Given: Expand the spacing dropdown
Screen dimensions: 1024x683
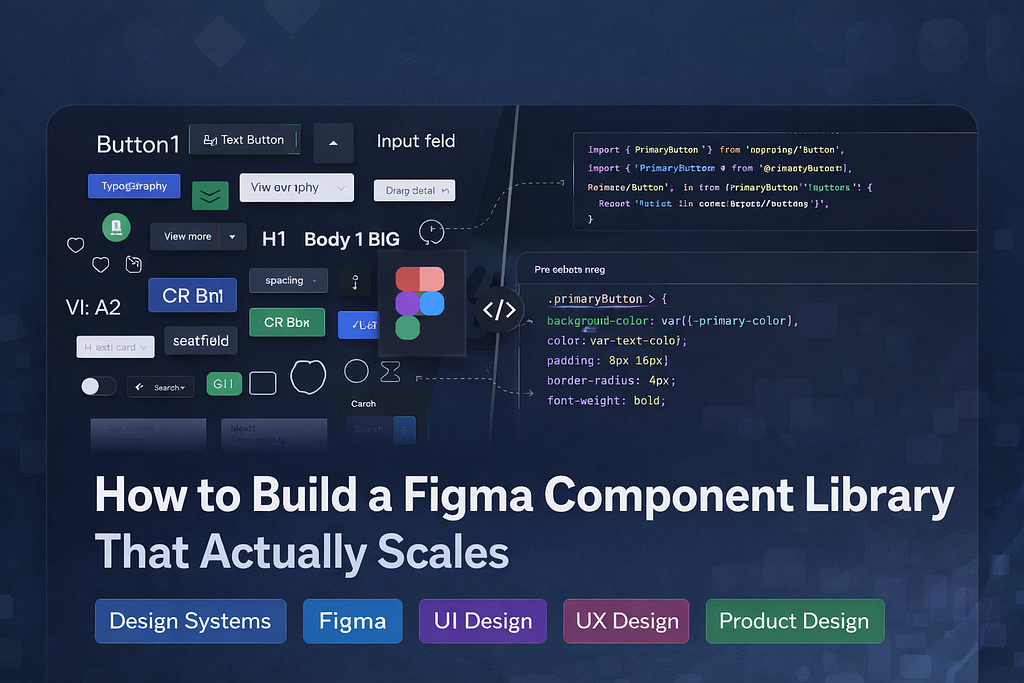Looking at the screenshot, I should tap(288, 281).
